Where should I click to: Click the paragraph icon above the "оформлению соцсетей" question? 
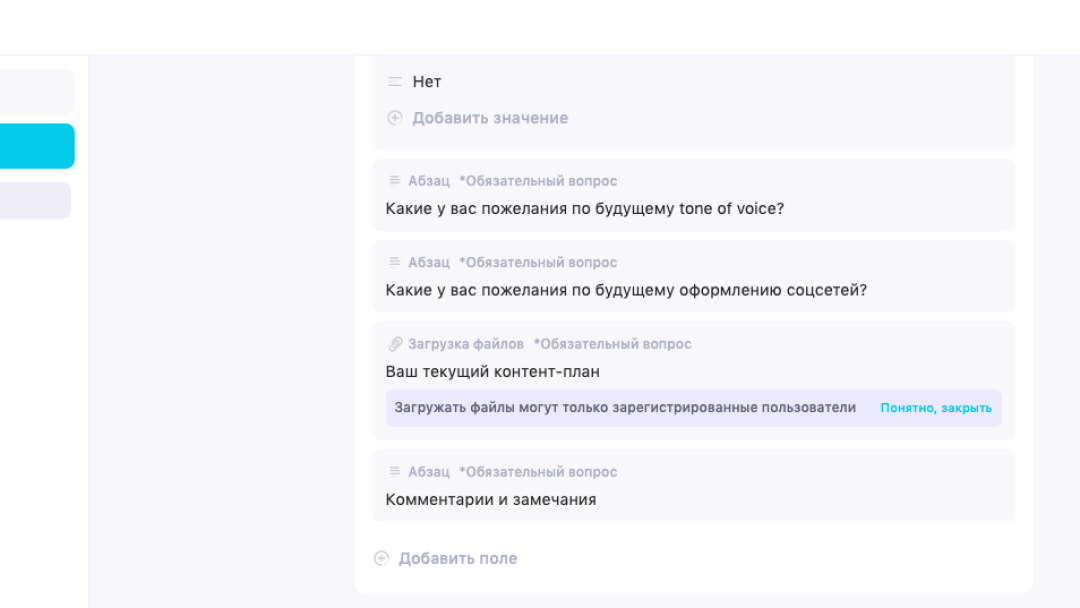click(x=395, y=262)
